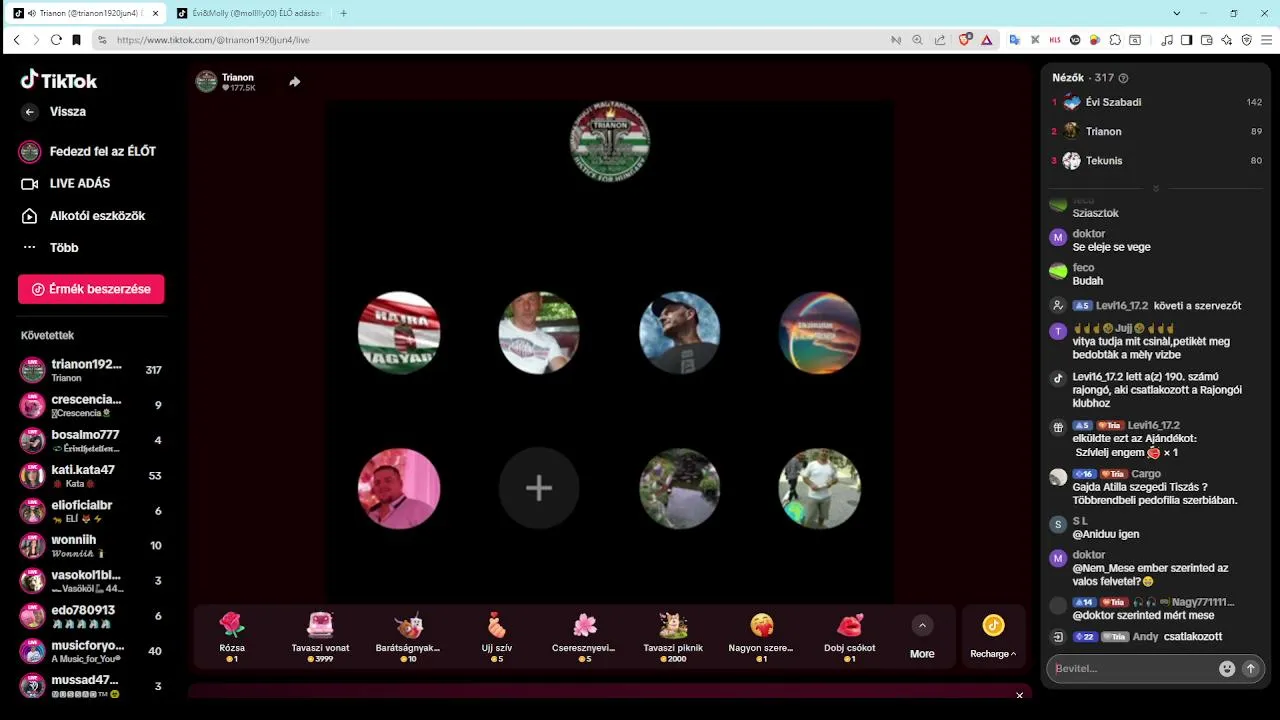The height and width of the screenshot is (720, 1280).
Task: Open the trianon192... followed live channel
Action: click(x=91, y=370)
